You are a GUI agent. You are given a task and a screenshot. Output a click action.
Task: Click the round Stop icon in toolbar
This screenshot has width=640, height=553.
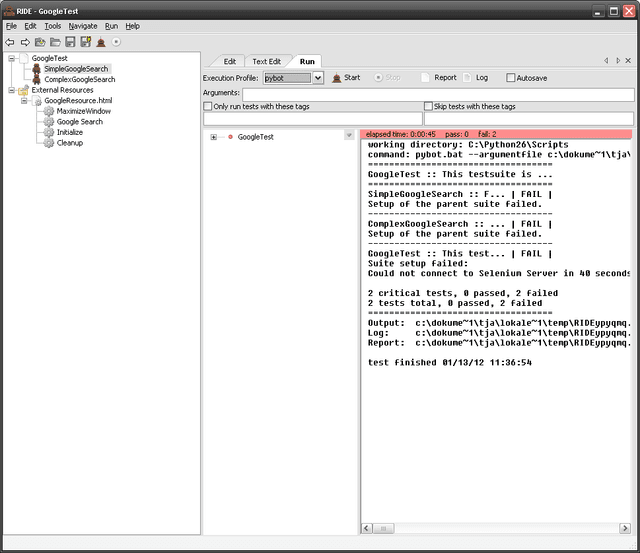pos(116,42)
